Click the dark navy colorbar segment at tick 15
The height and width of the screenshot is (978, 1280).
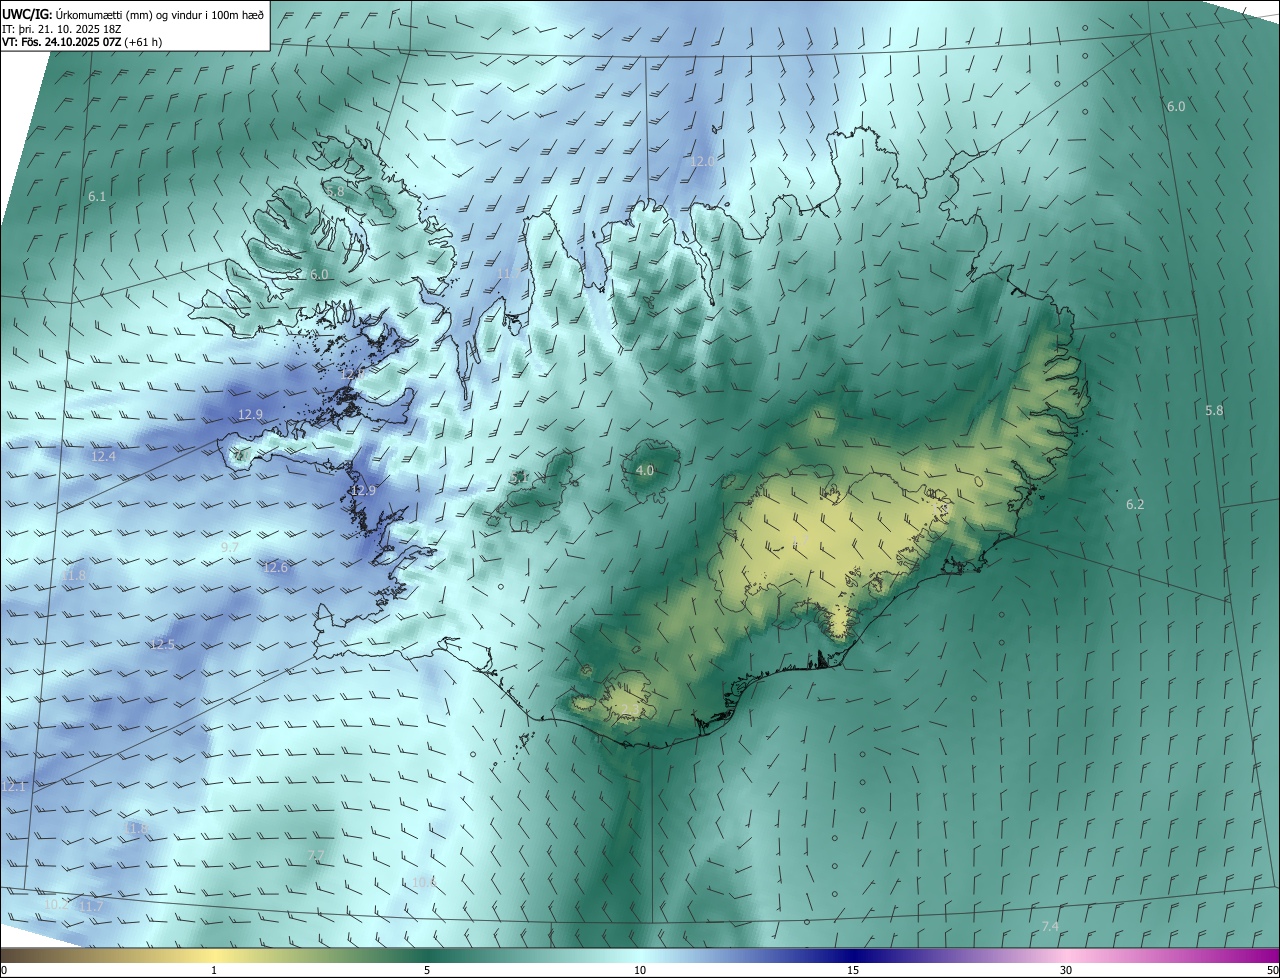click(x=853, y=956)
